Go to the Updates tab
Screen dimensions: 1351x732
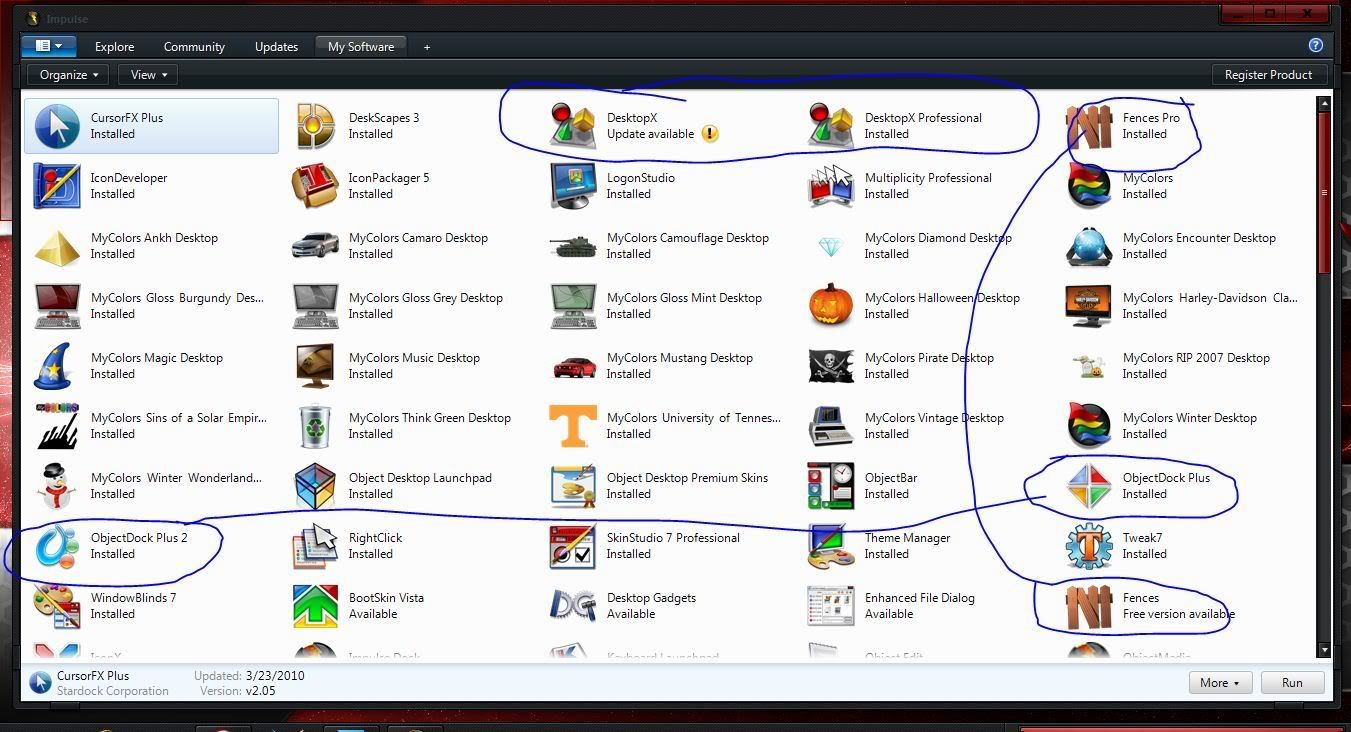276,46
